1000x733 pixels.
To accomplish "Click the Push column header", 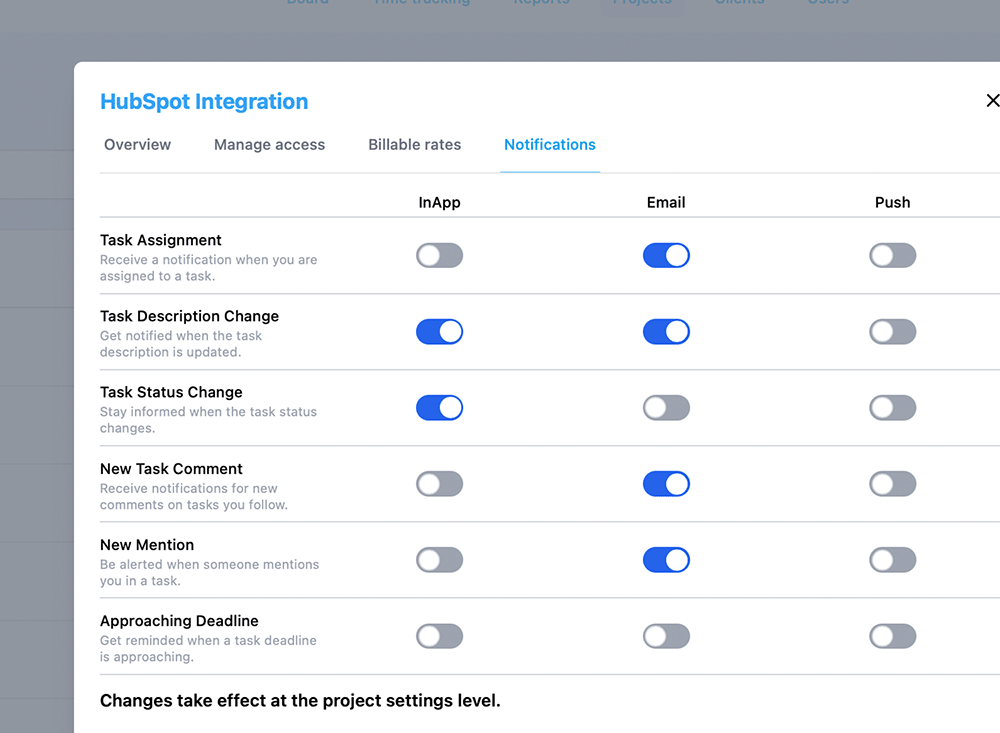I will click(892, 202).
